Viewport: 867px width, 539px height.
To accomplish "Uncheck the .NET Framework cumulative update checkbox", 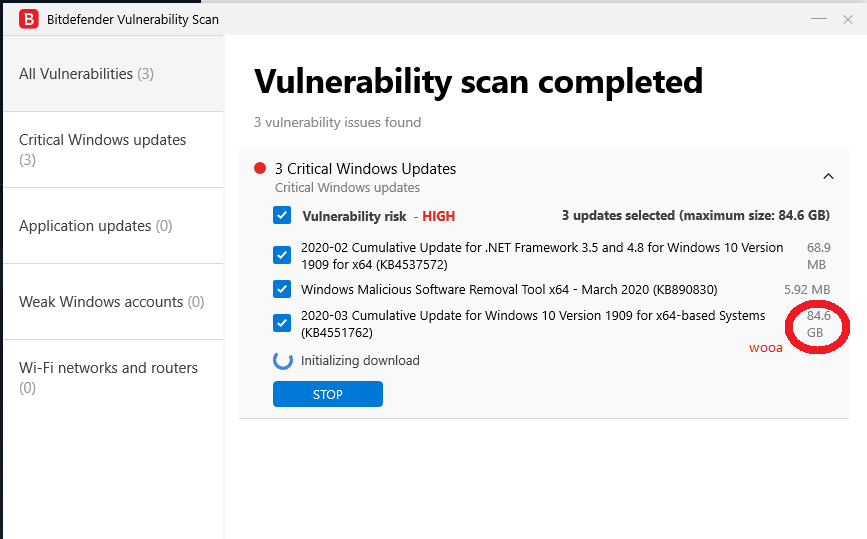I will [x=282, y=255].
